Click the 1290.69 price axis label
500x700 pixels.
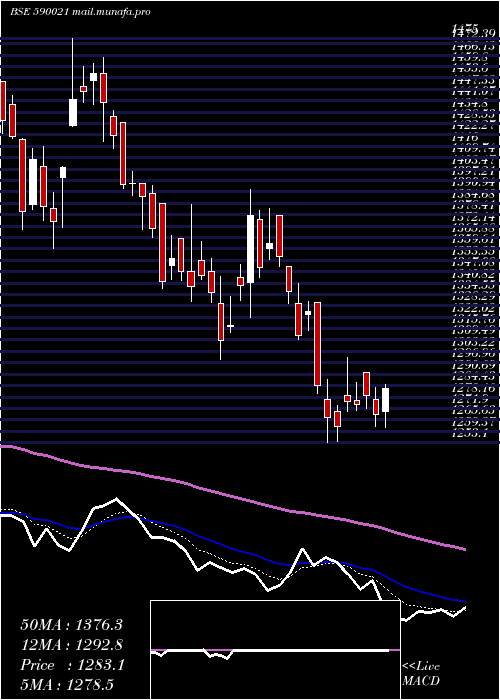coord(472,366)
